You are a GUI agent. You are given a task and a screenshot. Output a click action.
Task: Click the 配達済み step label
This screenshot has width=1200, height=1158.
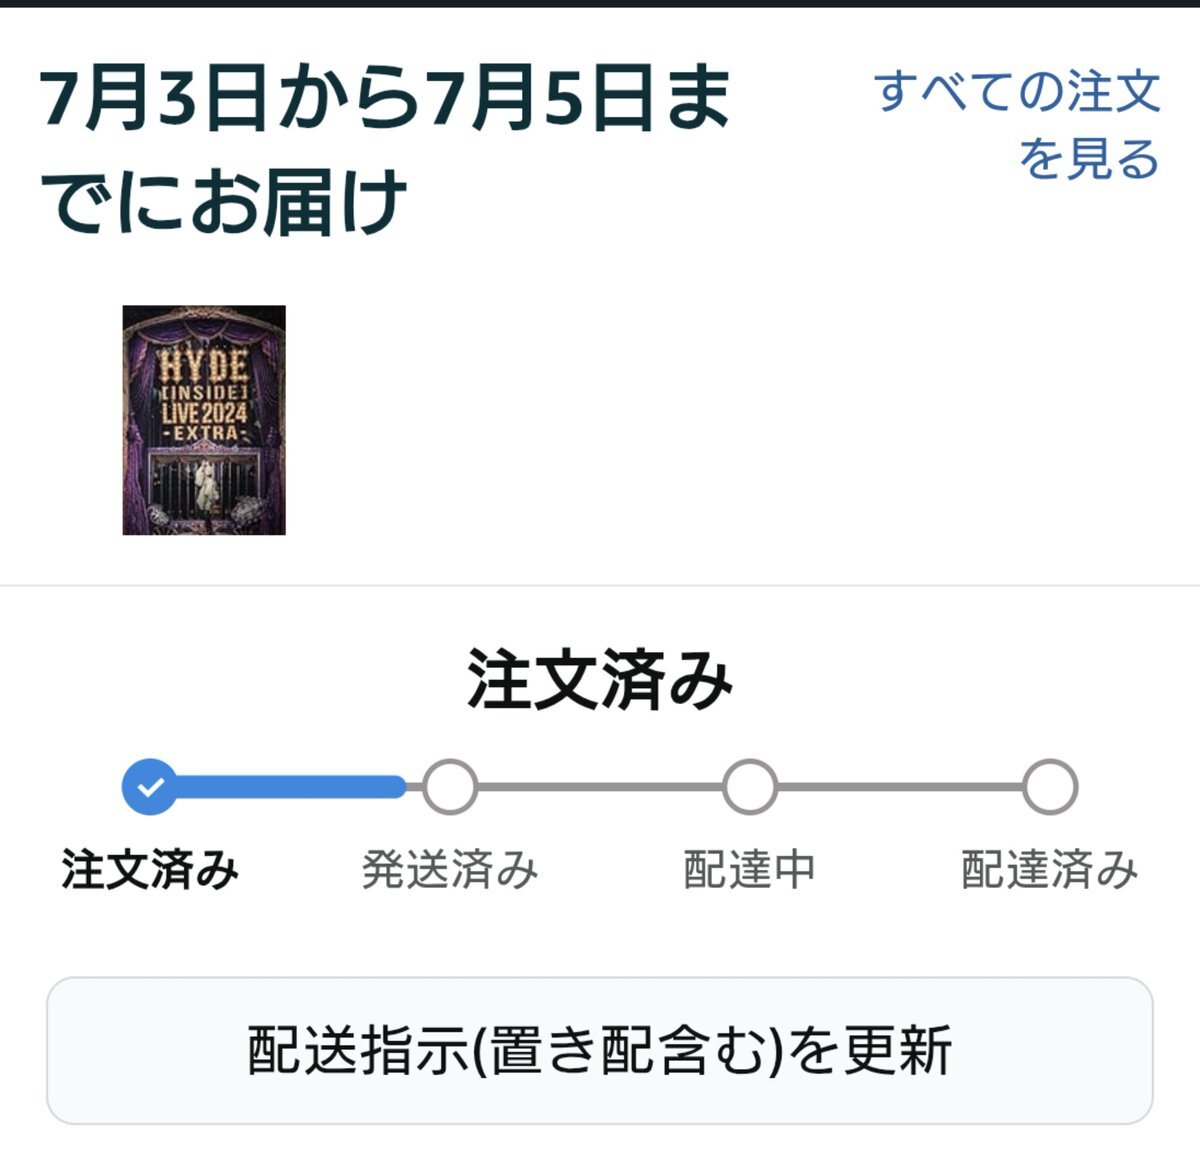click(1050, 869)
